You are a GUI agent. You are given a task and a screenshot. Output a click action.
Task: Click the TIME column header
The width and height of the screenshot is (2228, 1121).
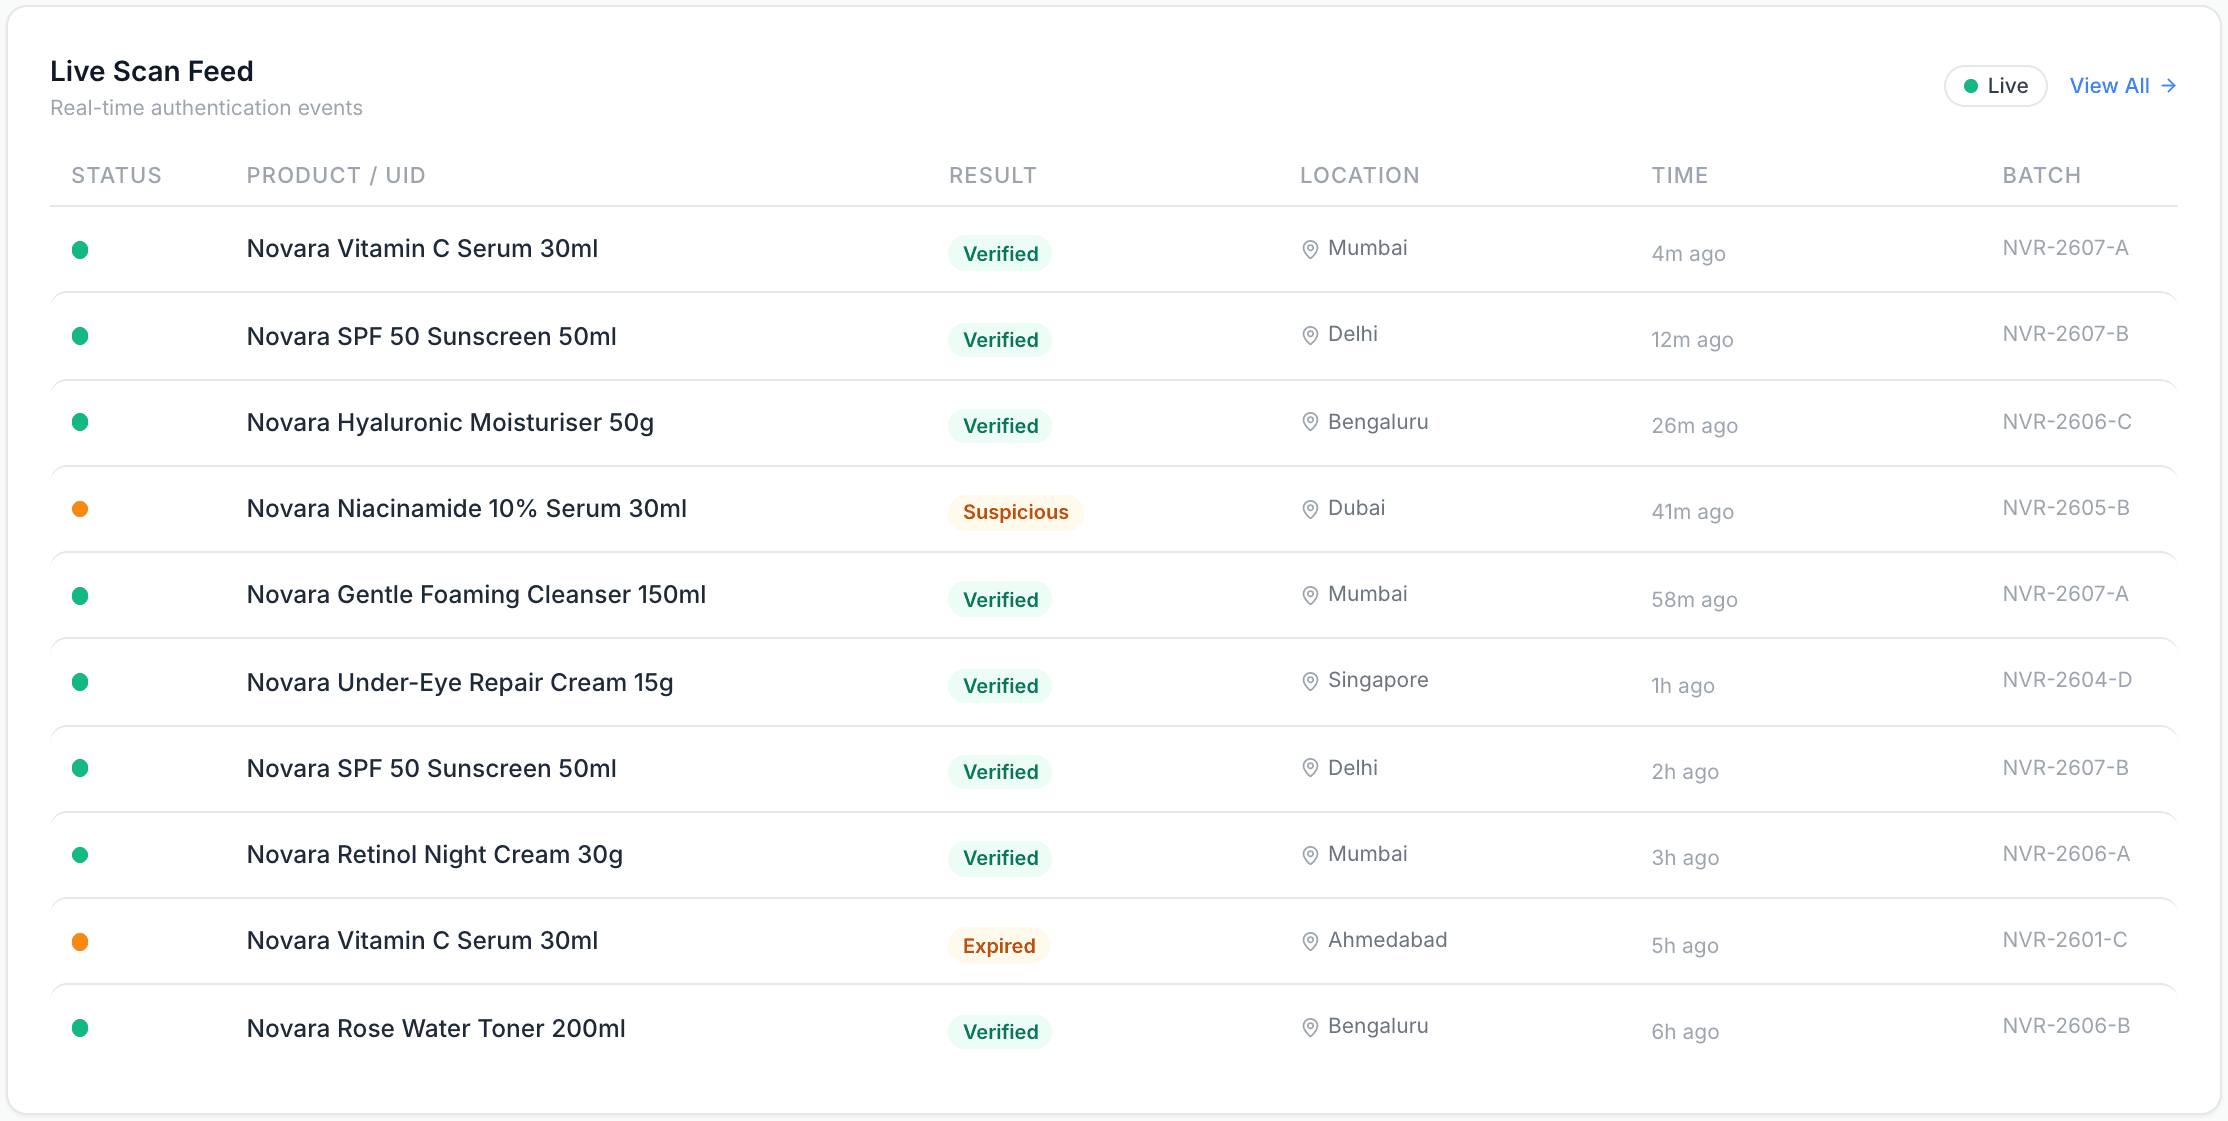[x=1680, y=175]
